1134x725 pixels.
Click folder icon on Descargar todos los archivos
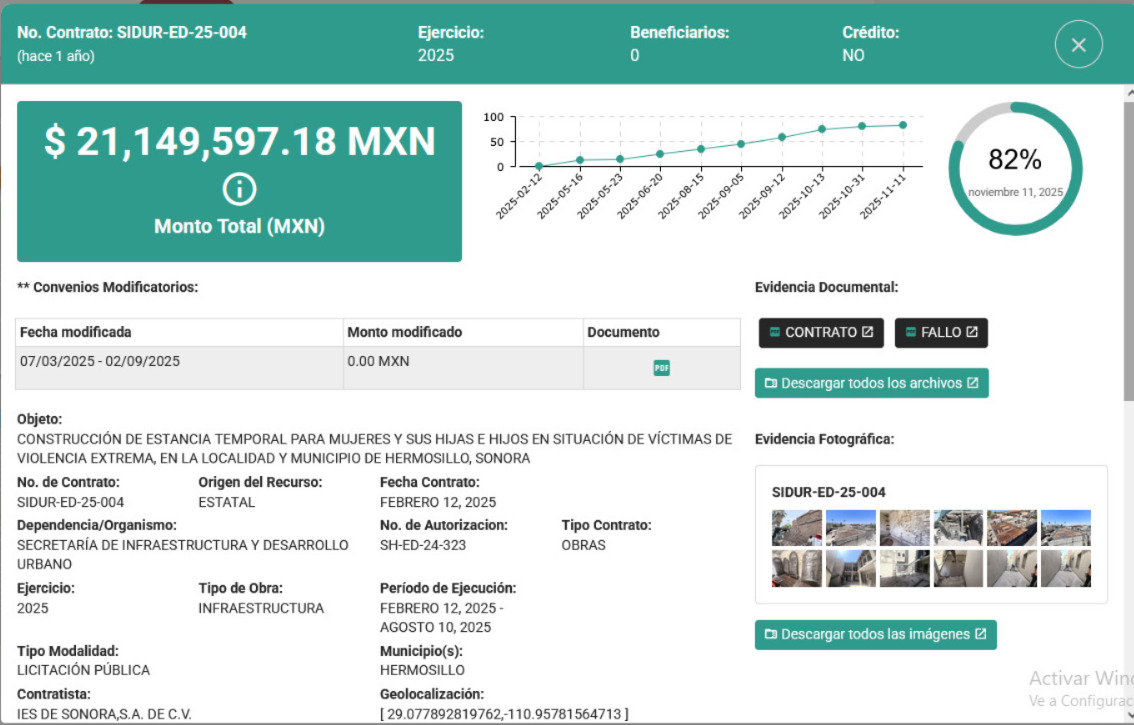pos(771,383)
